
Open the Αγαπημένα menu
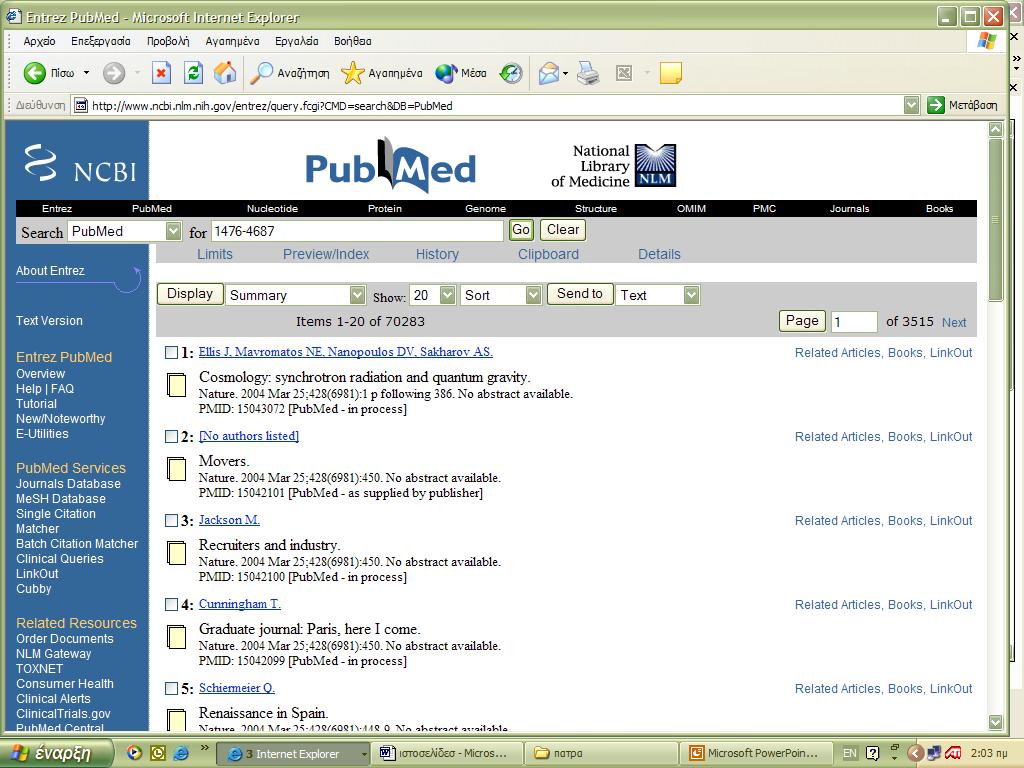pyautogui.click(x=232, y=41)
